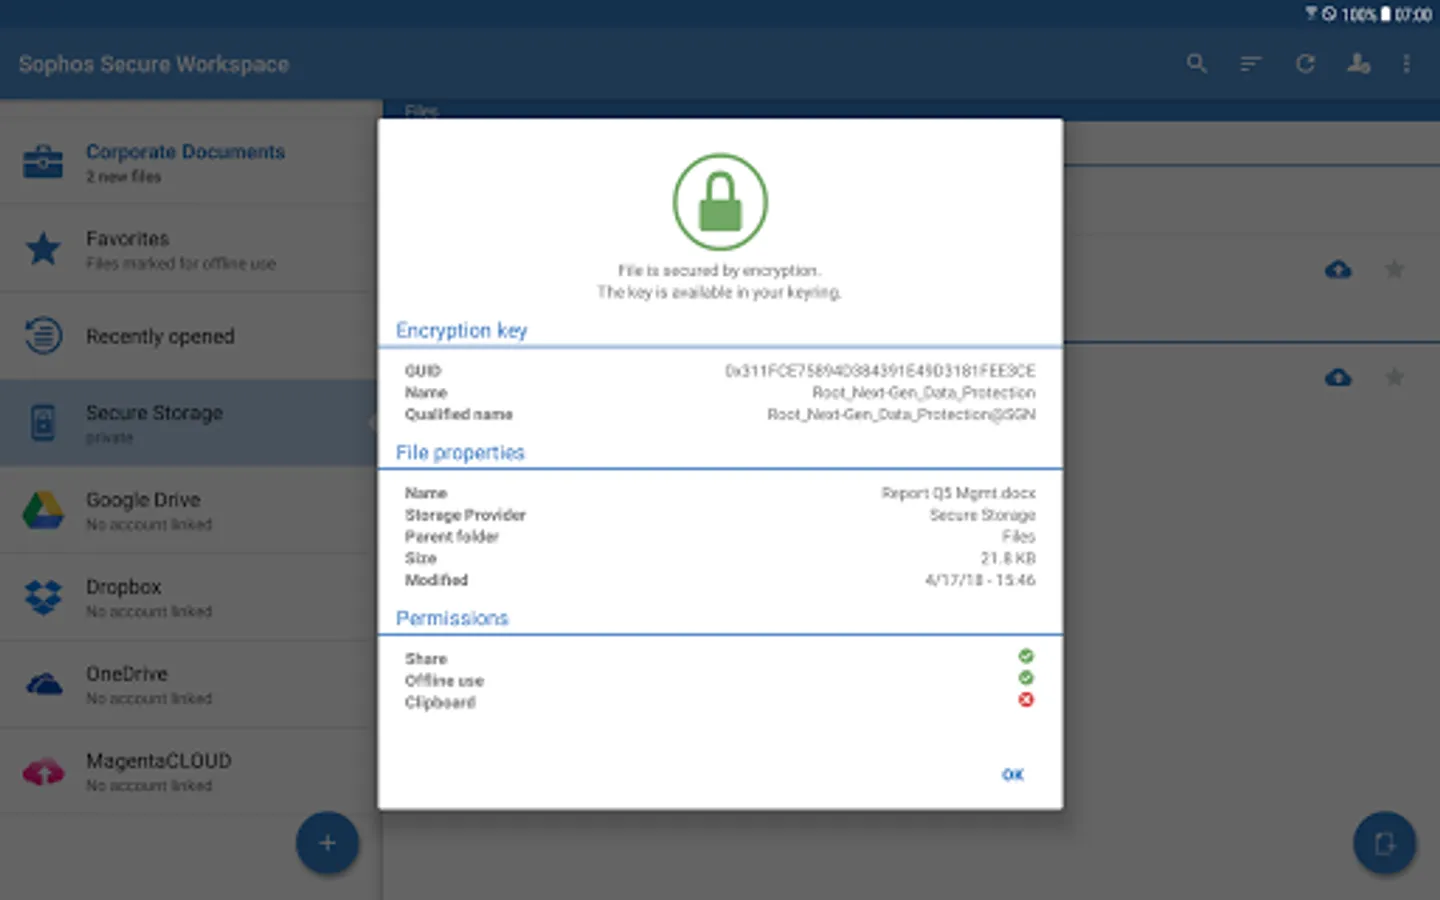Open OneDrive entry in sidebar
This screenshot has width=1440, height=900.
(x=190, y=684)
